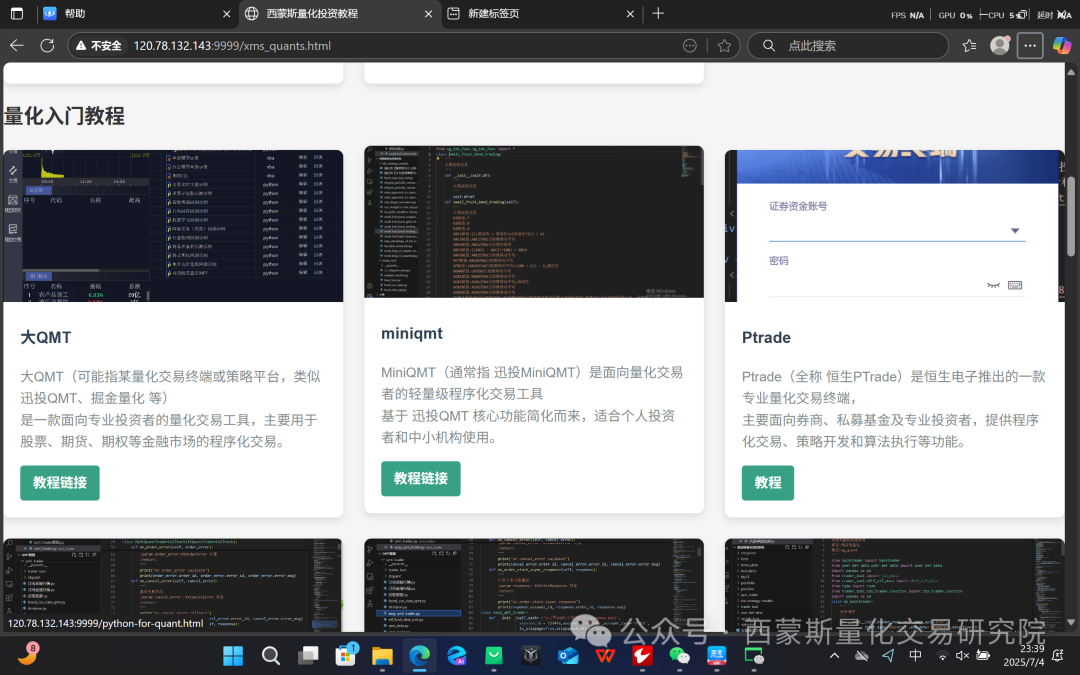Close the 新建标签页 tab
Image resolution: width=1080 pixels, height=675 pixels.
coord(630,14)
